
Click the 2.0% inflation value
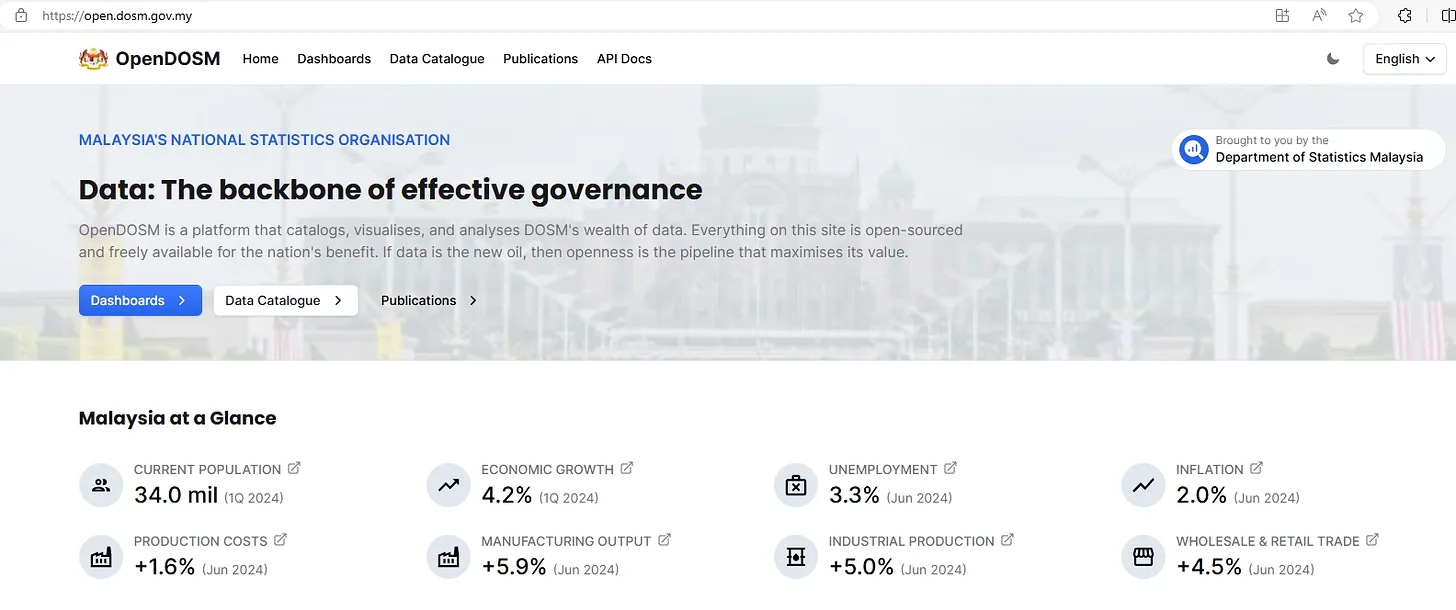point(1201,495)
